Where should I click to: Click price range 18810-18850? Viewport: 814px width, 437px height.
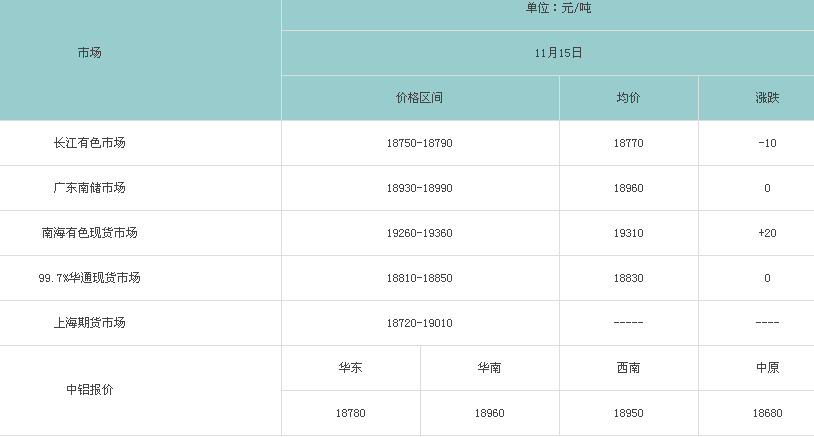tap(419, 278)
